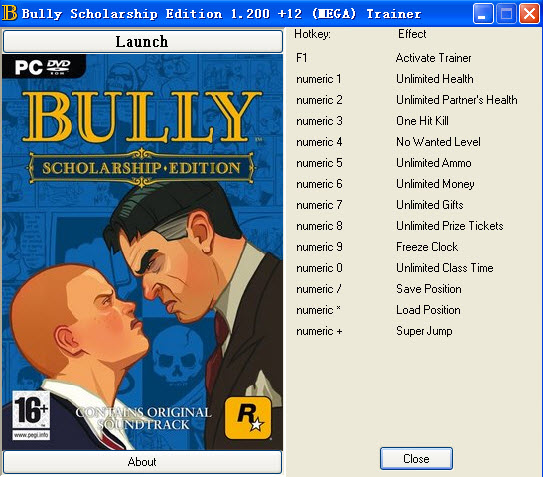This screenshot has width=543, height=477.
Task: Click the Close button at bottom
Action: (416, 459)
